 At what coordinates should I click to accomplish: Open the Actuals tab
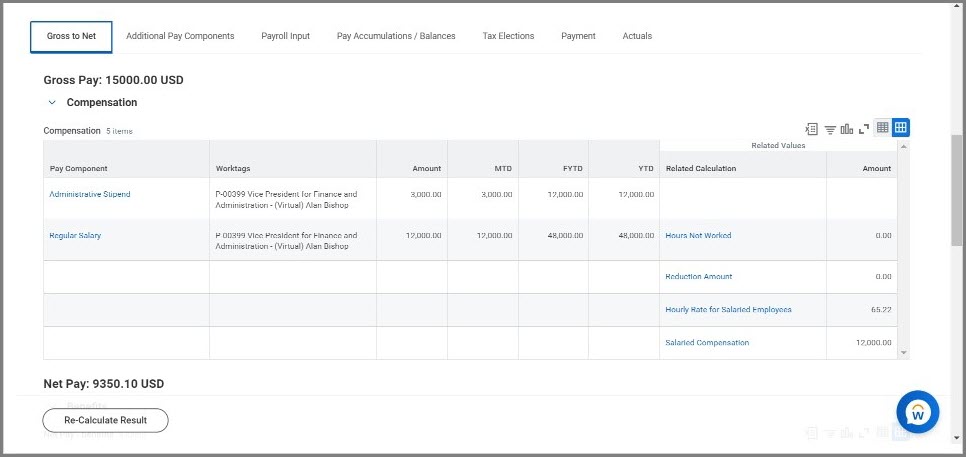637,36
